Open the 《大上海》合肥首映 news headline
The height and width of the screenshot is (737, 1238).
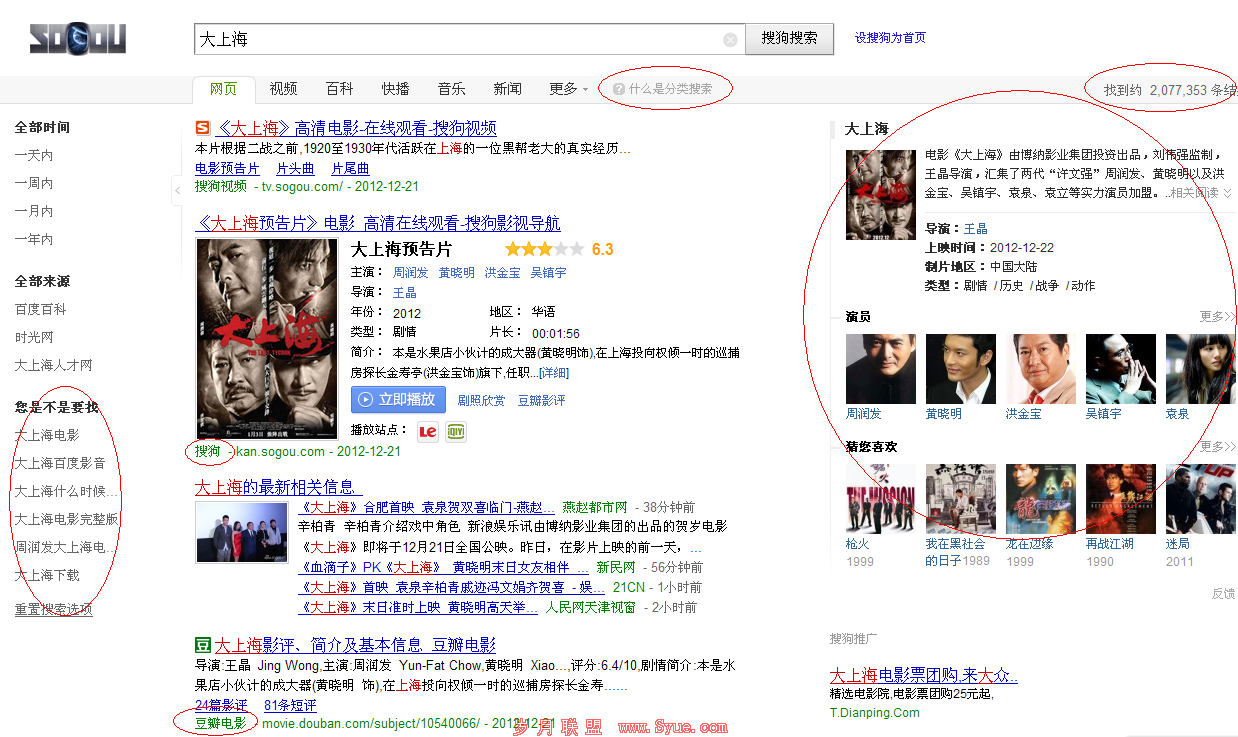[x=426, y=507]
